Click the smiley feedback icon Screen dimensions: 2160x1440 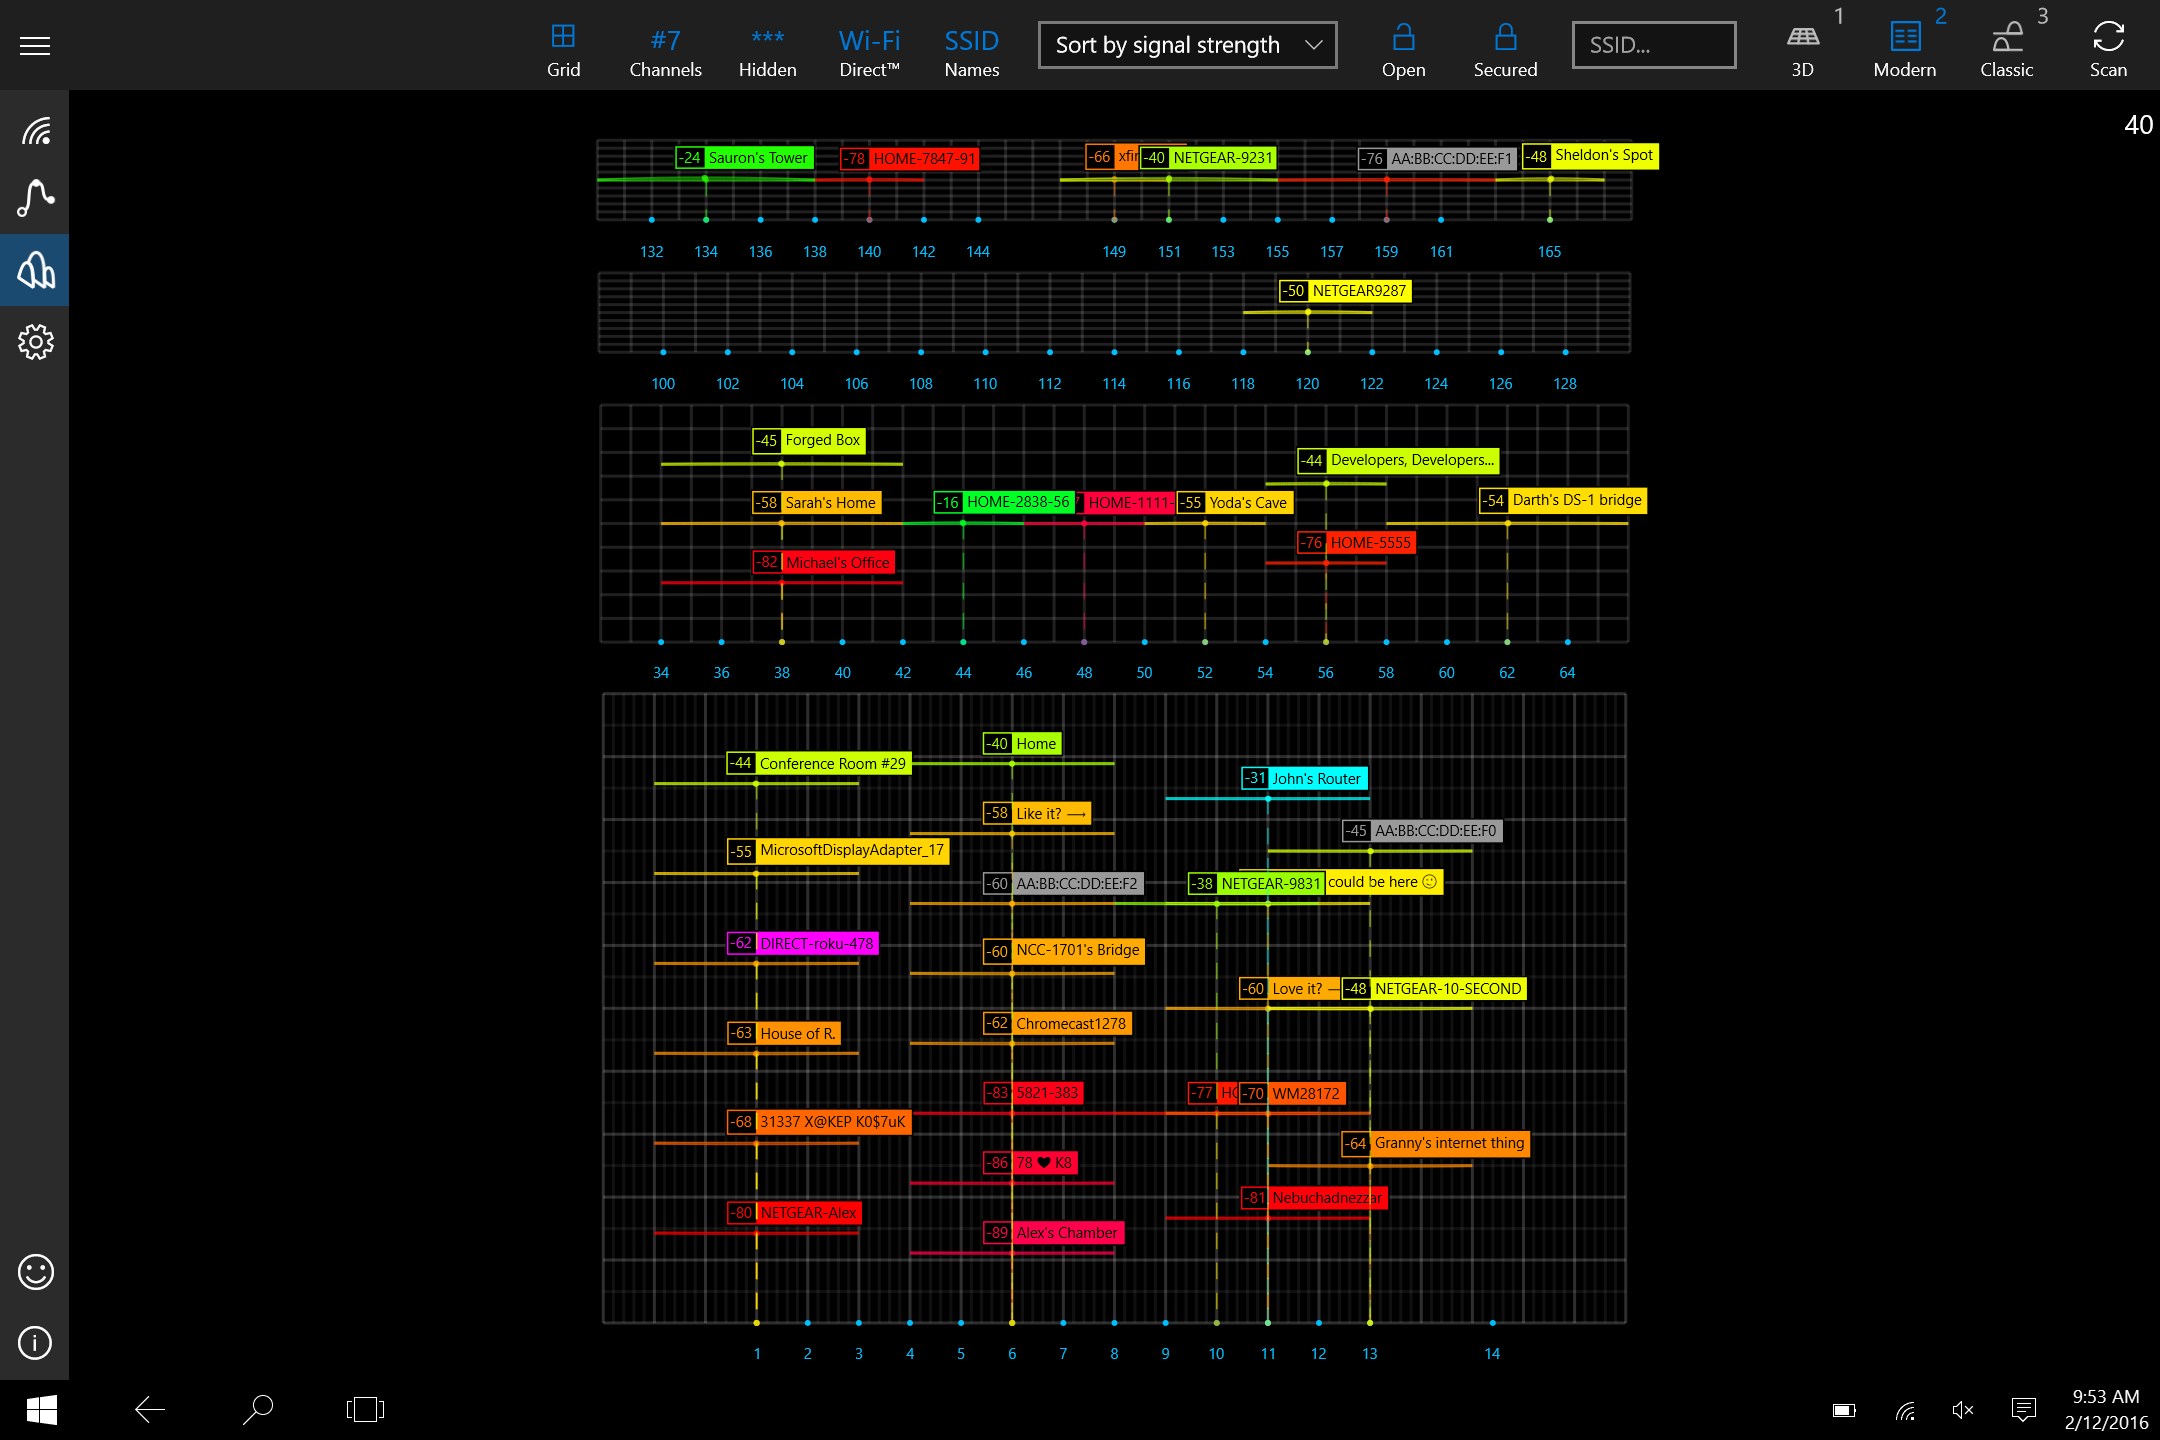(35, 1272)
